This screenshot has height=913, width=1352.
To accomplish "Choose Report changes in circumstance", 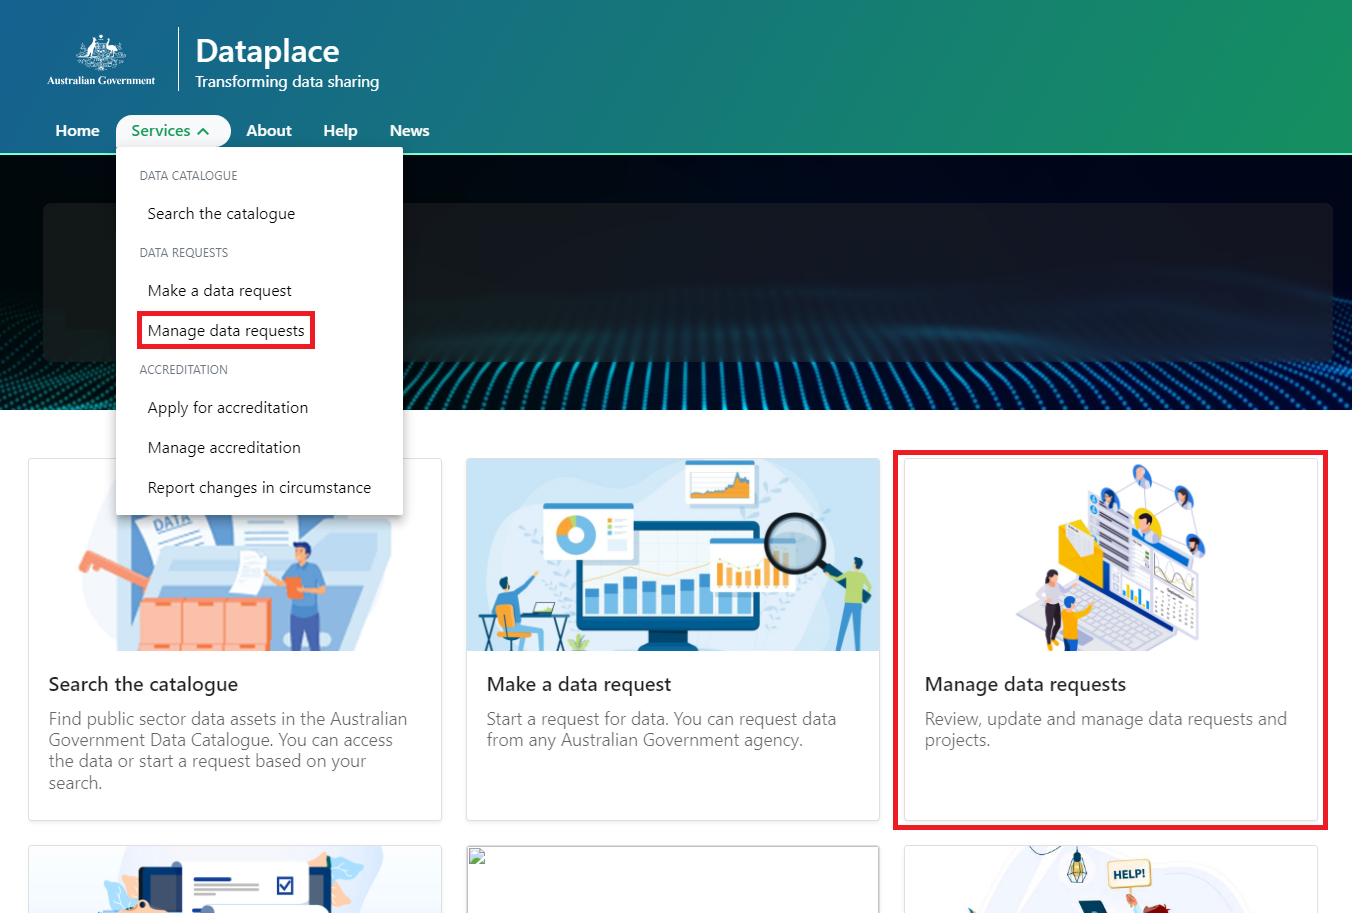I will tap(259, 488).
